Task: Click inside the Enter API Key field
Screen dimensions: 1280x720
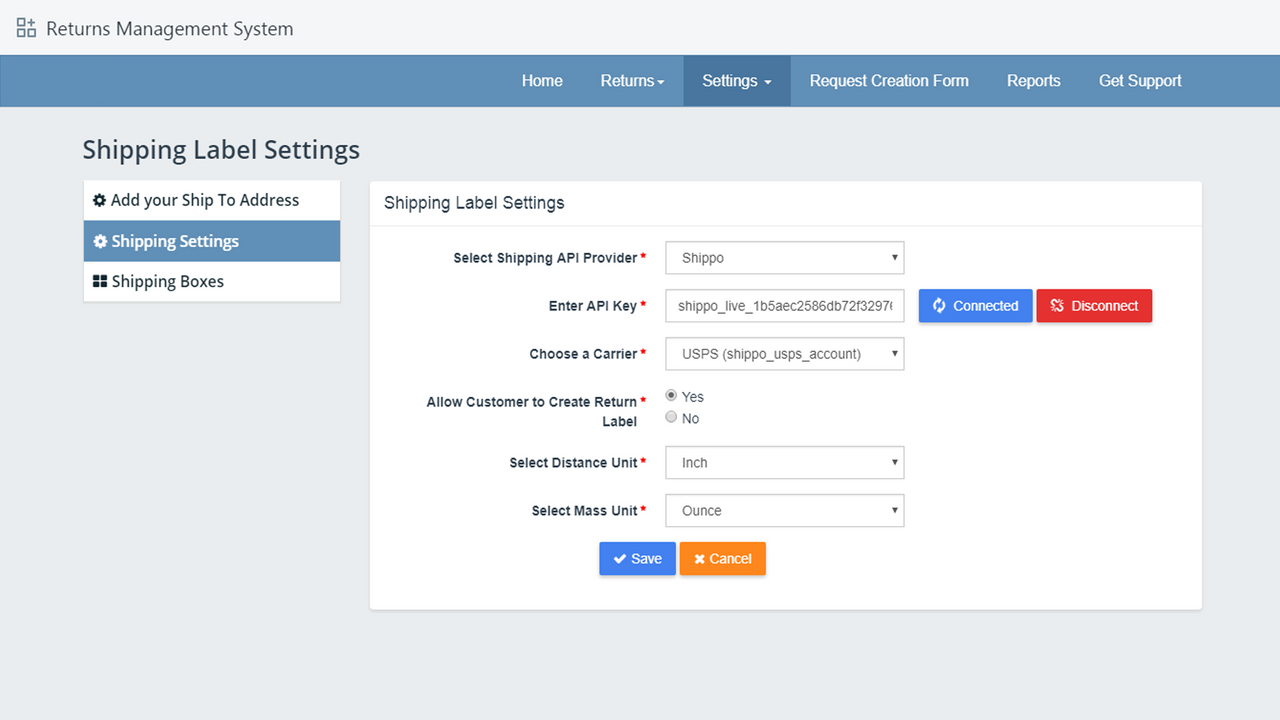Action: 784,305
